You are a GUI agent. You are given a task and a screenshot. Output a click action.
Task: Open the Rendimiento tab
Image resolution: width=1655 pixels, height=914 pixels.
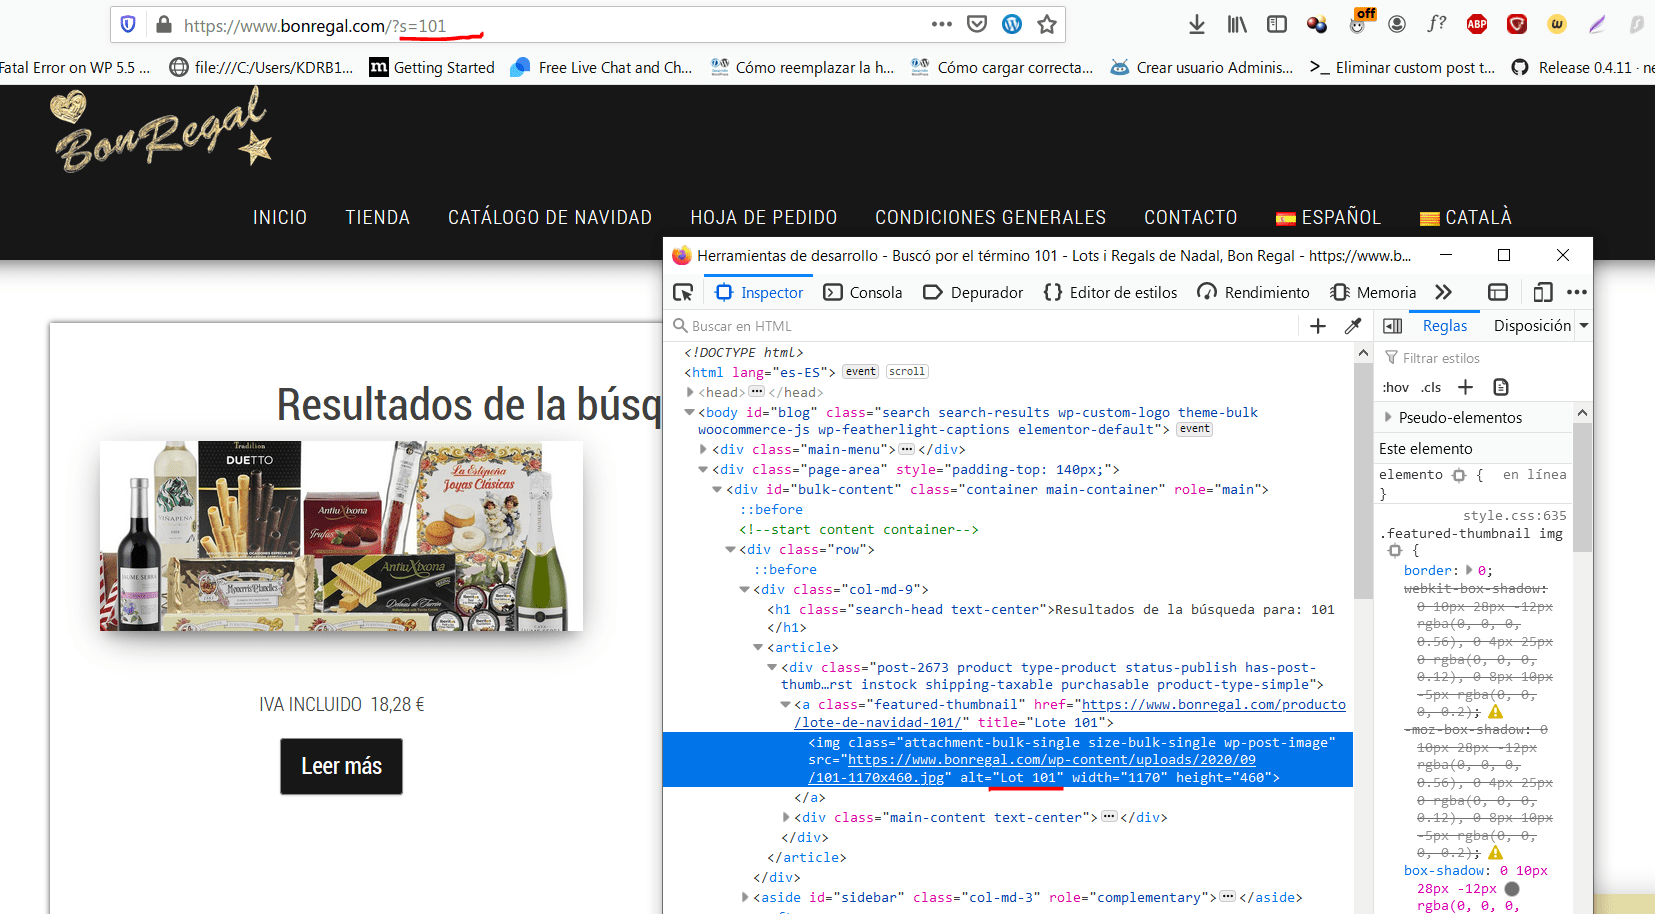(x=1253, y=292)
